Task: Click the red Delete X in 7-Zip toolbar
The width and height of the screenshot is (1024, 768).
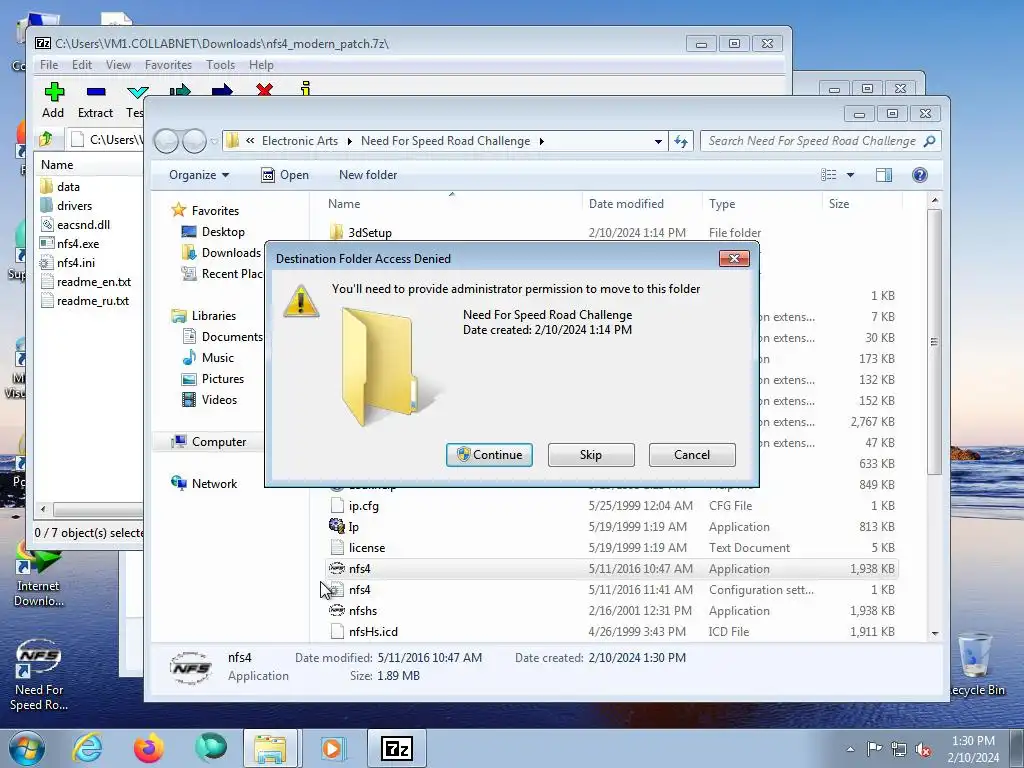Action: [264, 90]
